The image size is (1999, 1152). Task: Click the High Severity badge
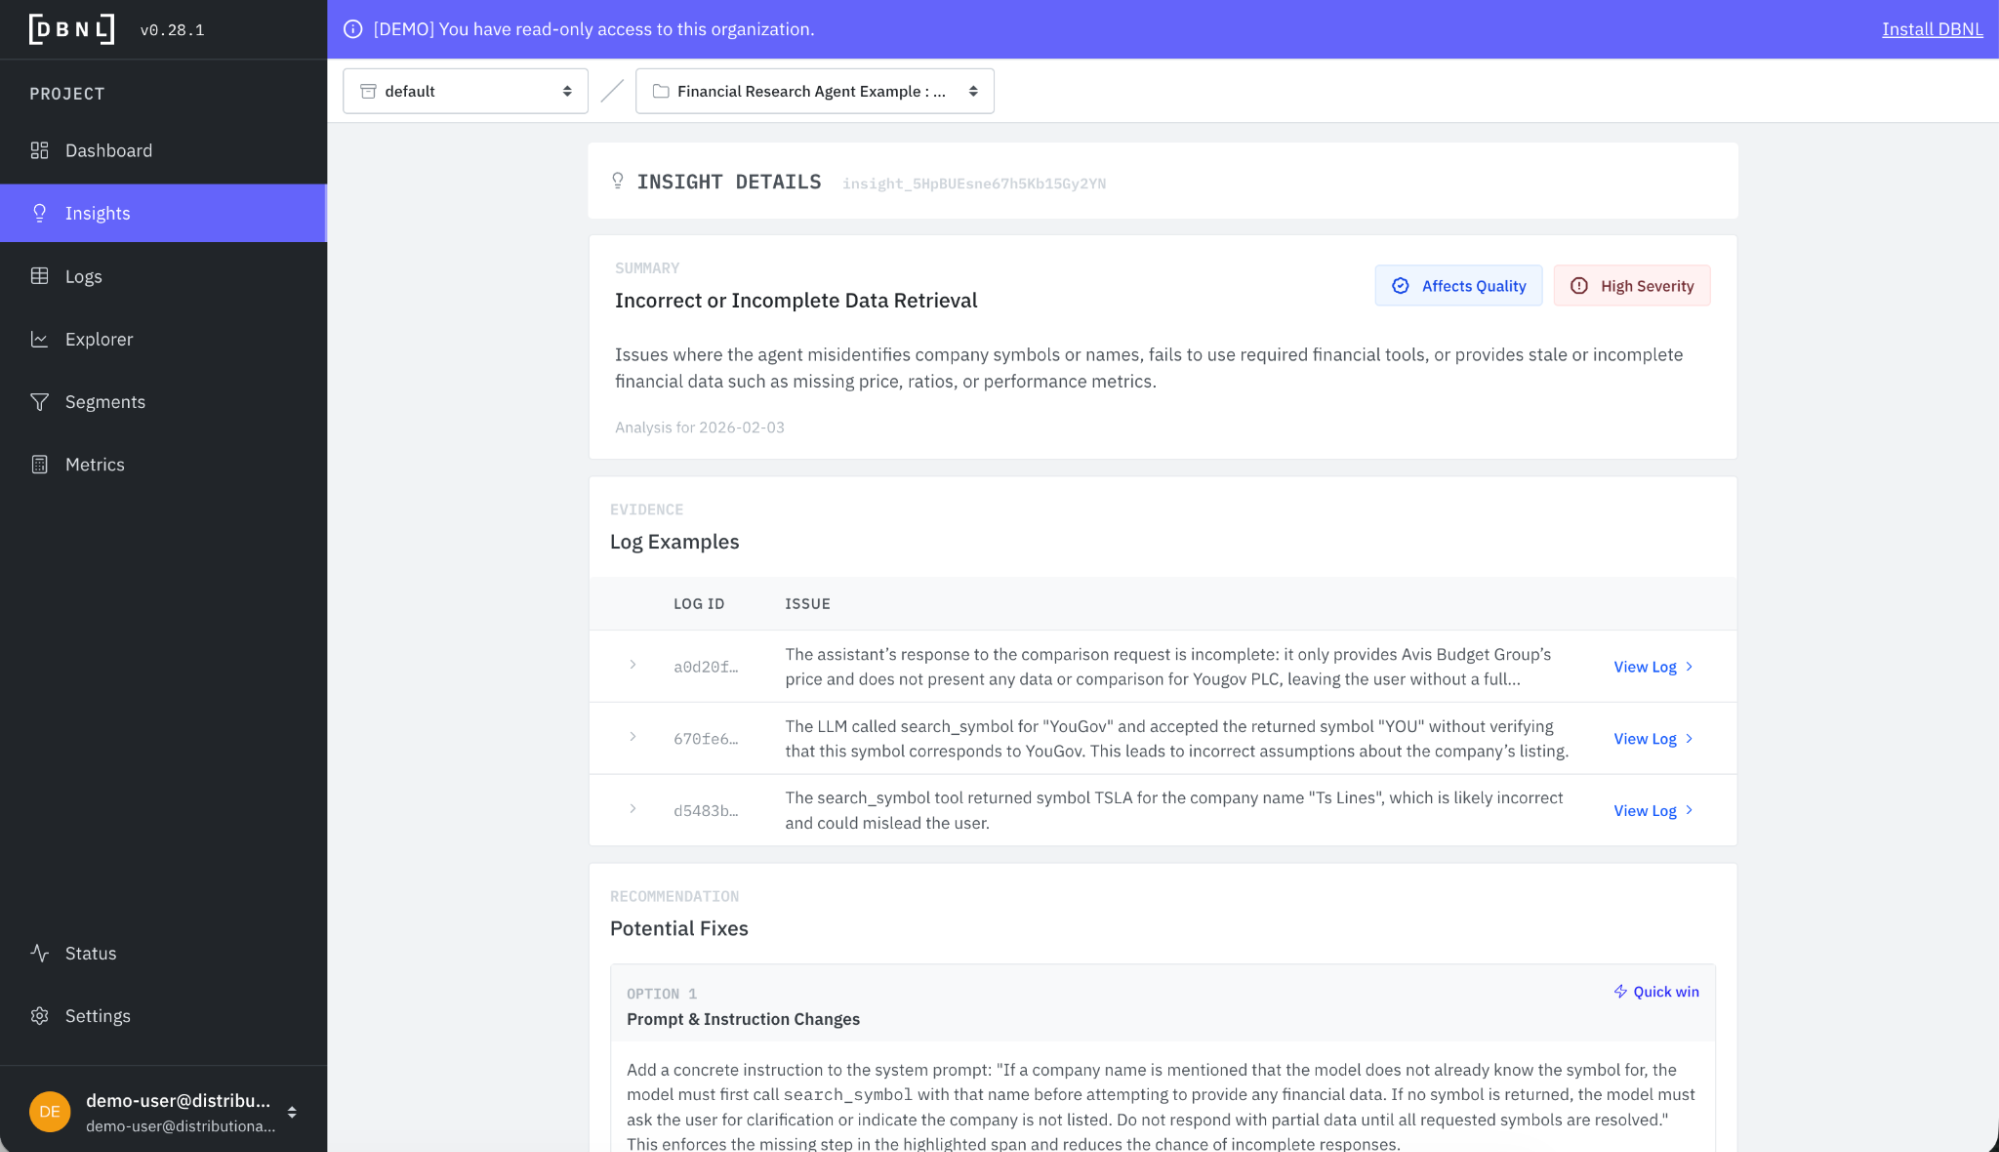[1631, 286]
